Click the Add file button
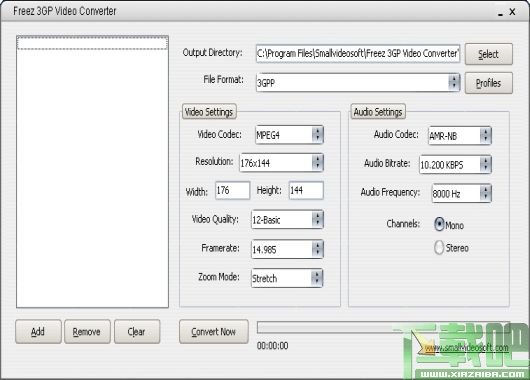This screenshot has height=380, width=530. (38, 332)
